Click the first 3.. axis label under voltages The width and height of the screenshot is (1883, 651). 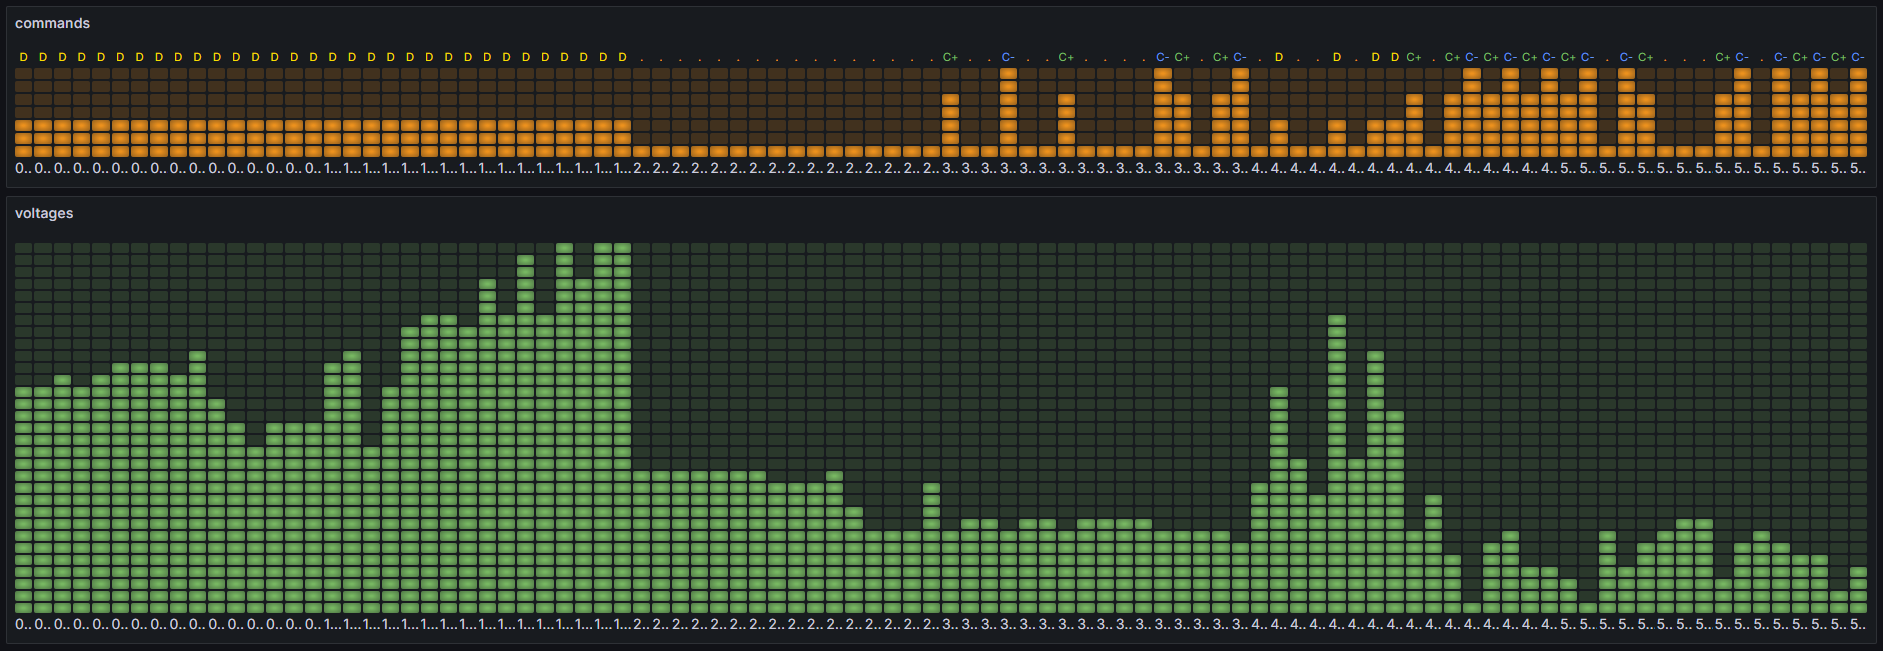coord(950,624)
